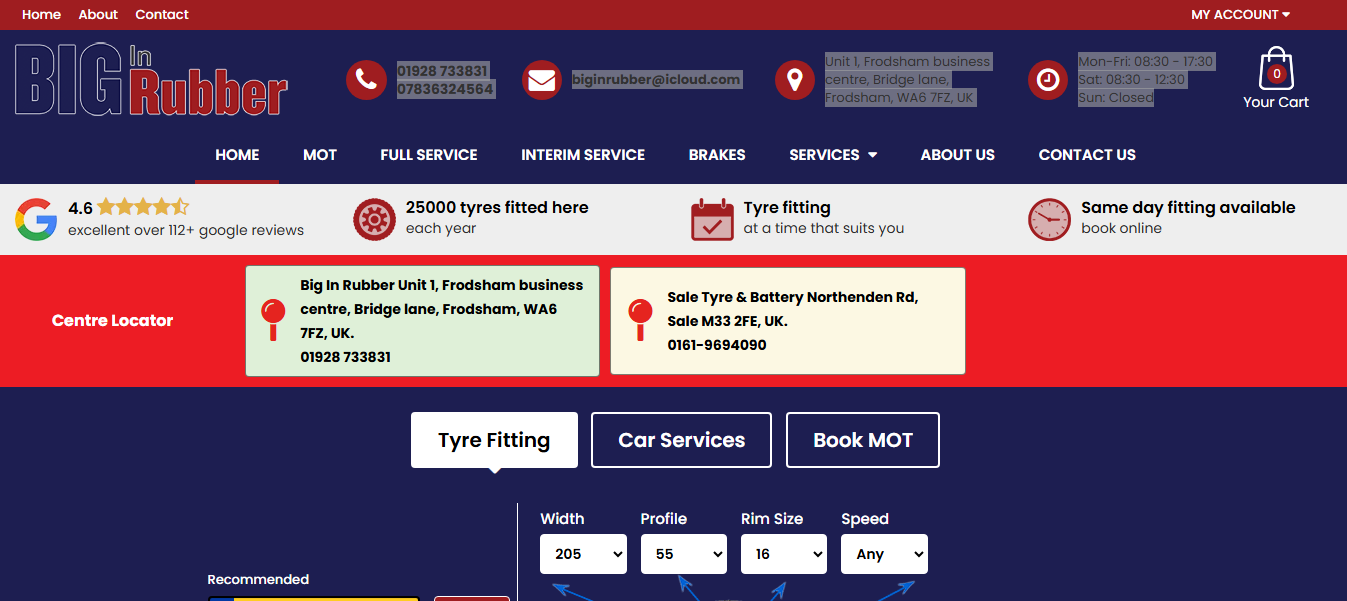Viewport: 1347px width, 601px height.
Task: Click the Contact link in top bar
Action: point(162,14)
